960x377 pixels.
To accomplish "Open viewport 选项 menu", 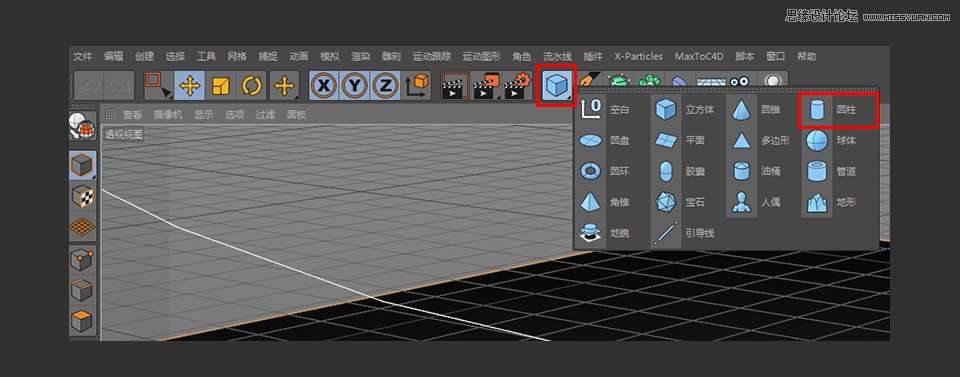I will (234, 114).
